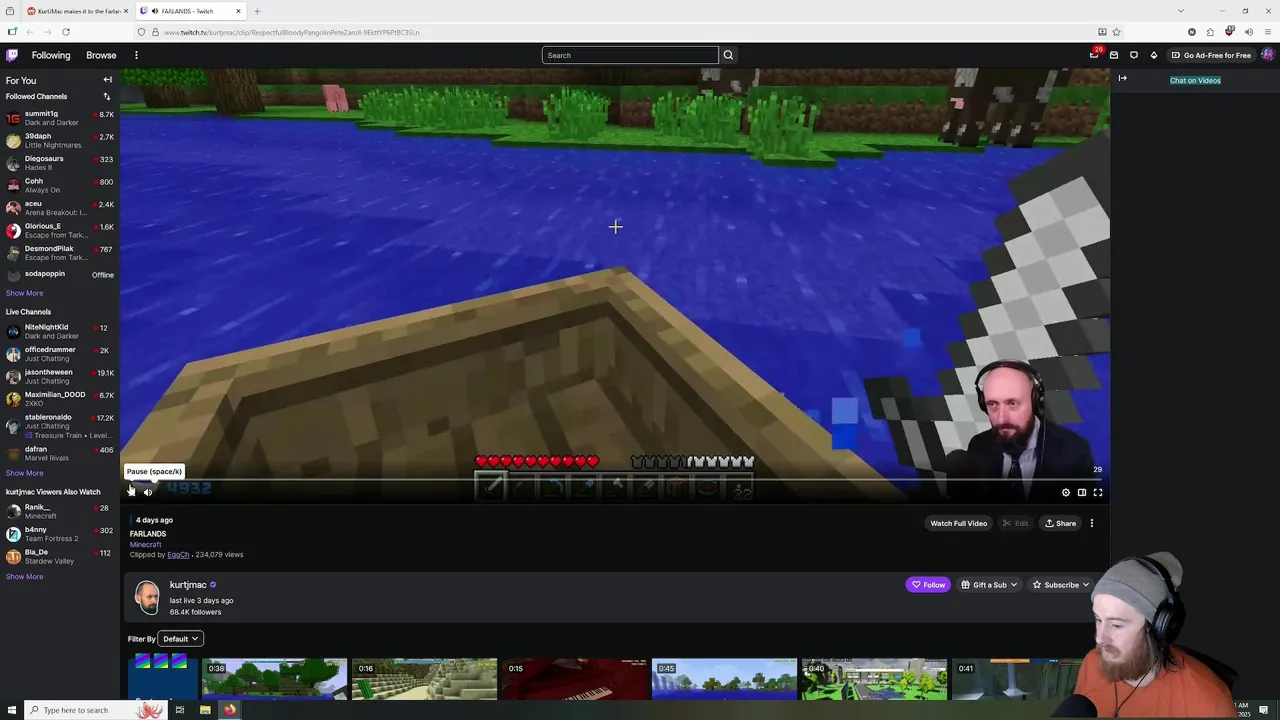This screenshot has height=720, width=1280.
Task: Open sodapoppin offline channel entry
Action: (x=60, y=275)
